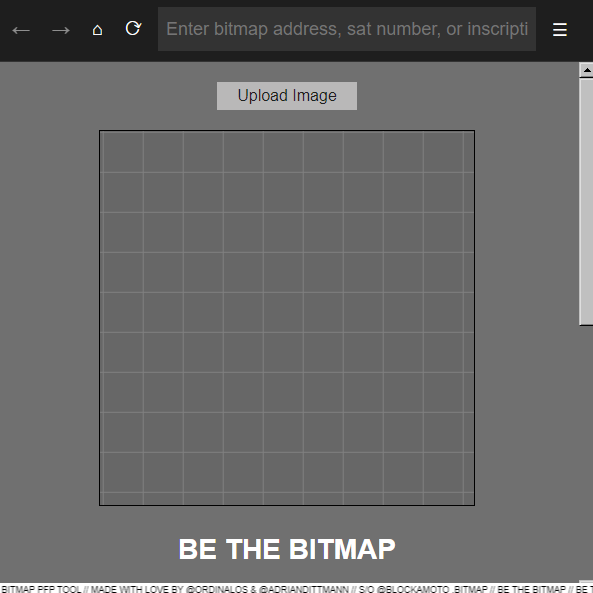The image size is (593, 593).
Task: Click the BE THE BITMAP heading
Action: [x=287, y=549]
